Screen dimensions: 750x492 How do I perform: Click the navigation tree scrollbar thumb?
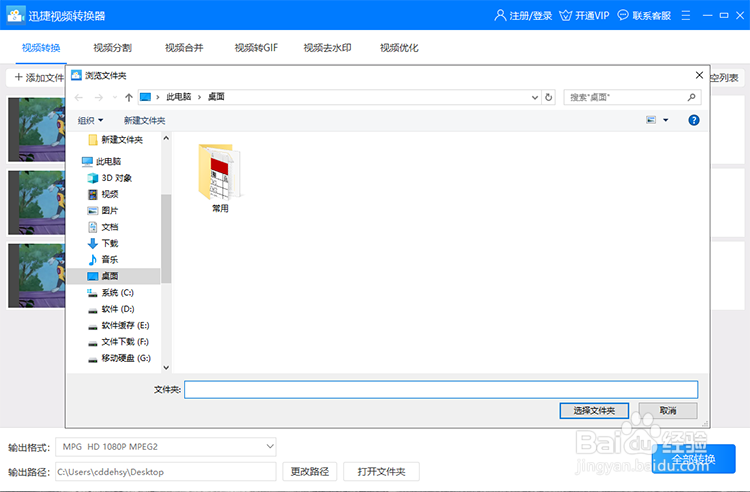pyautogui.click(x=166, y=238)
